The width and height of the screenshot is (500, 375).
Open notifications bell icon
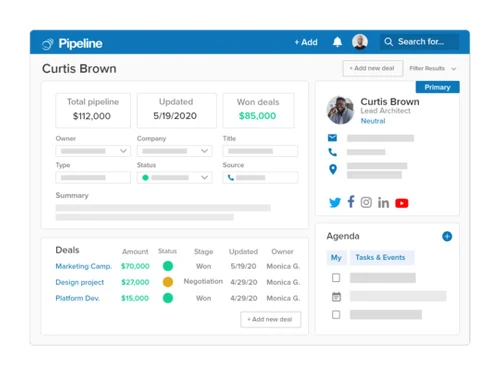[x=337, y=42]
